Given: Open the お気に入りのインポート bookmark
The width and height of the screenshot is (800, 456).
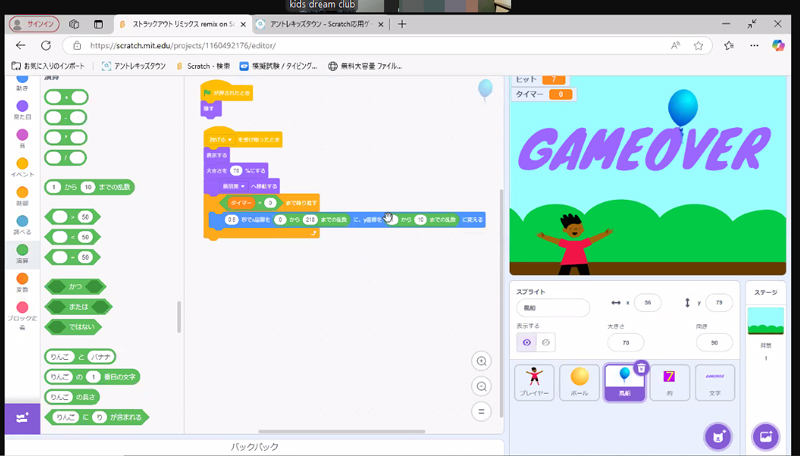Looking at the screenshot, I should [47, 66].
